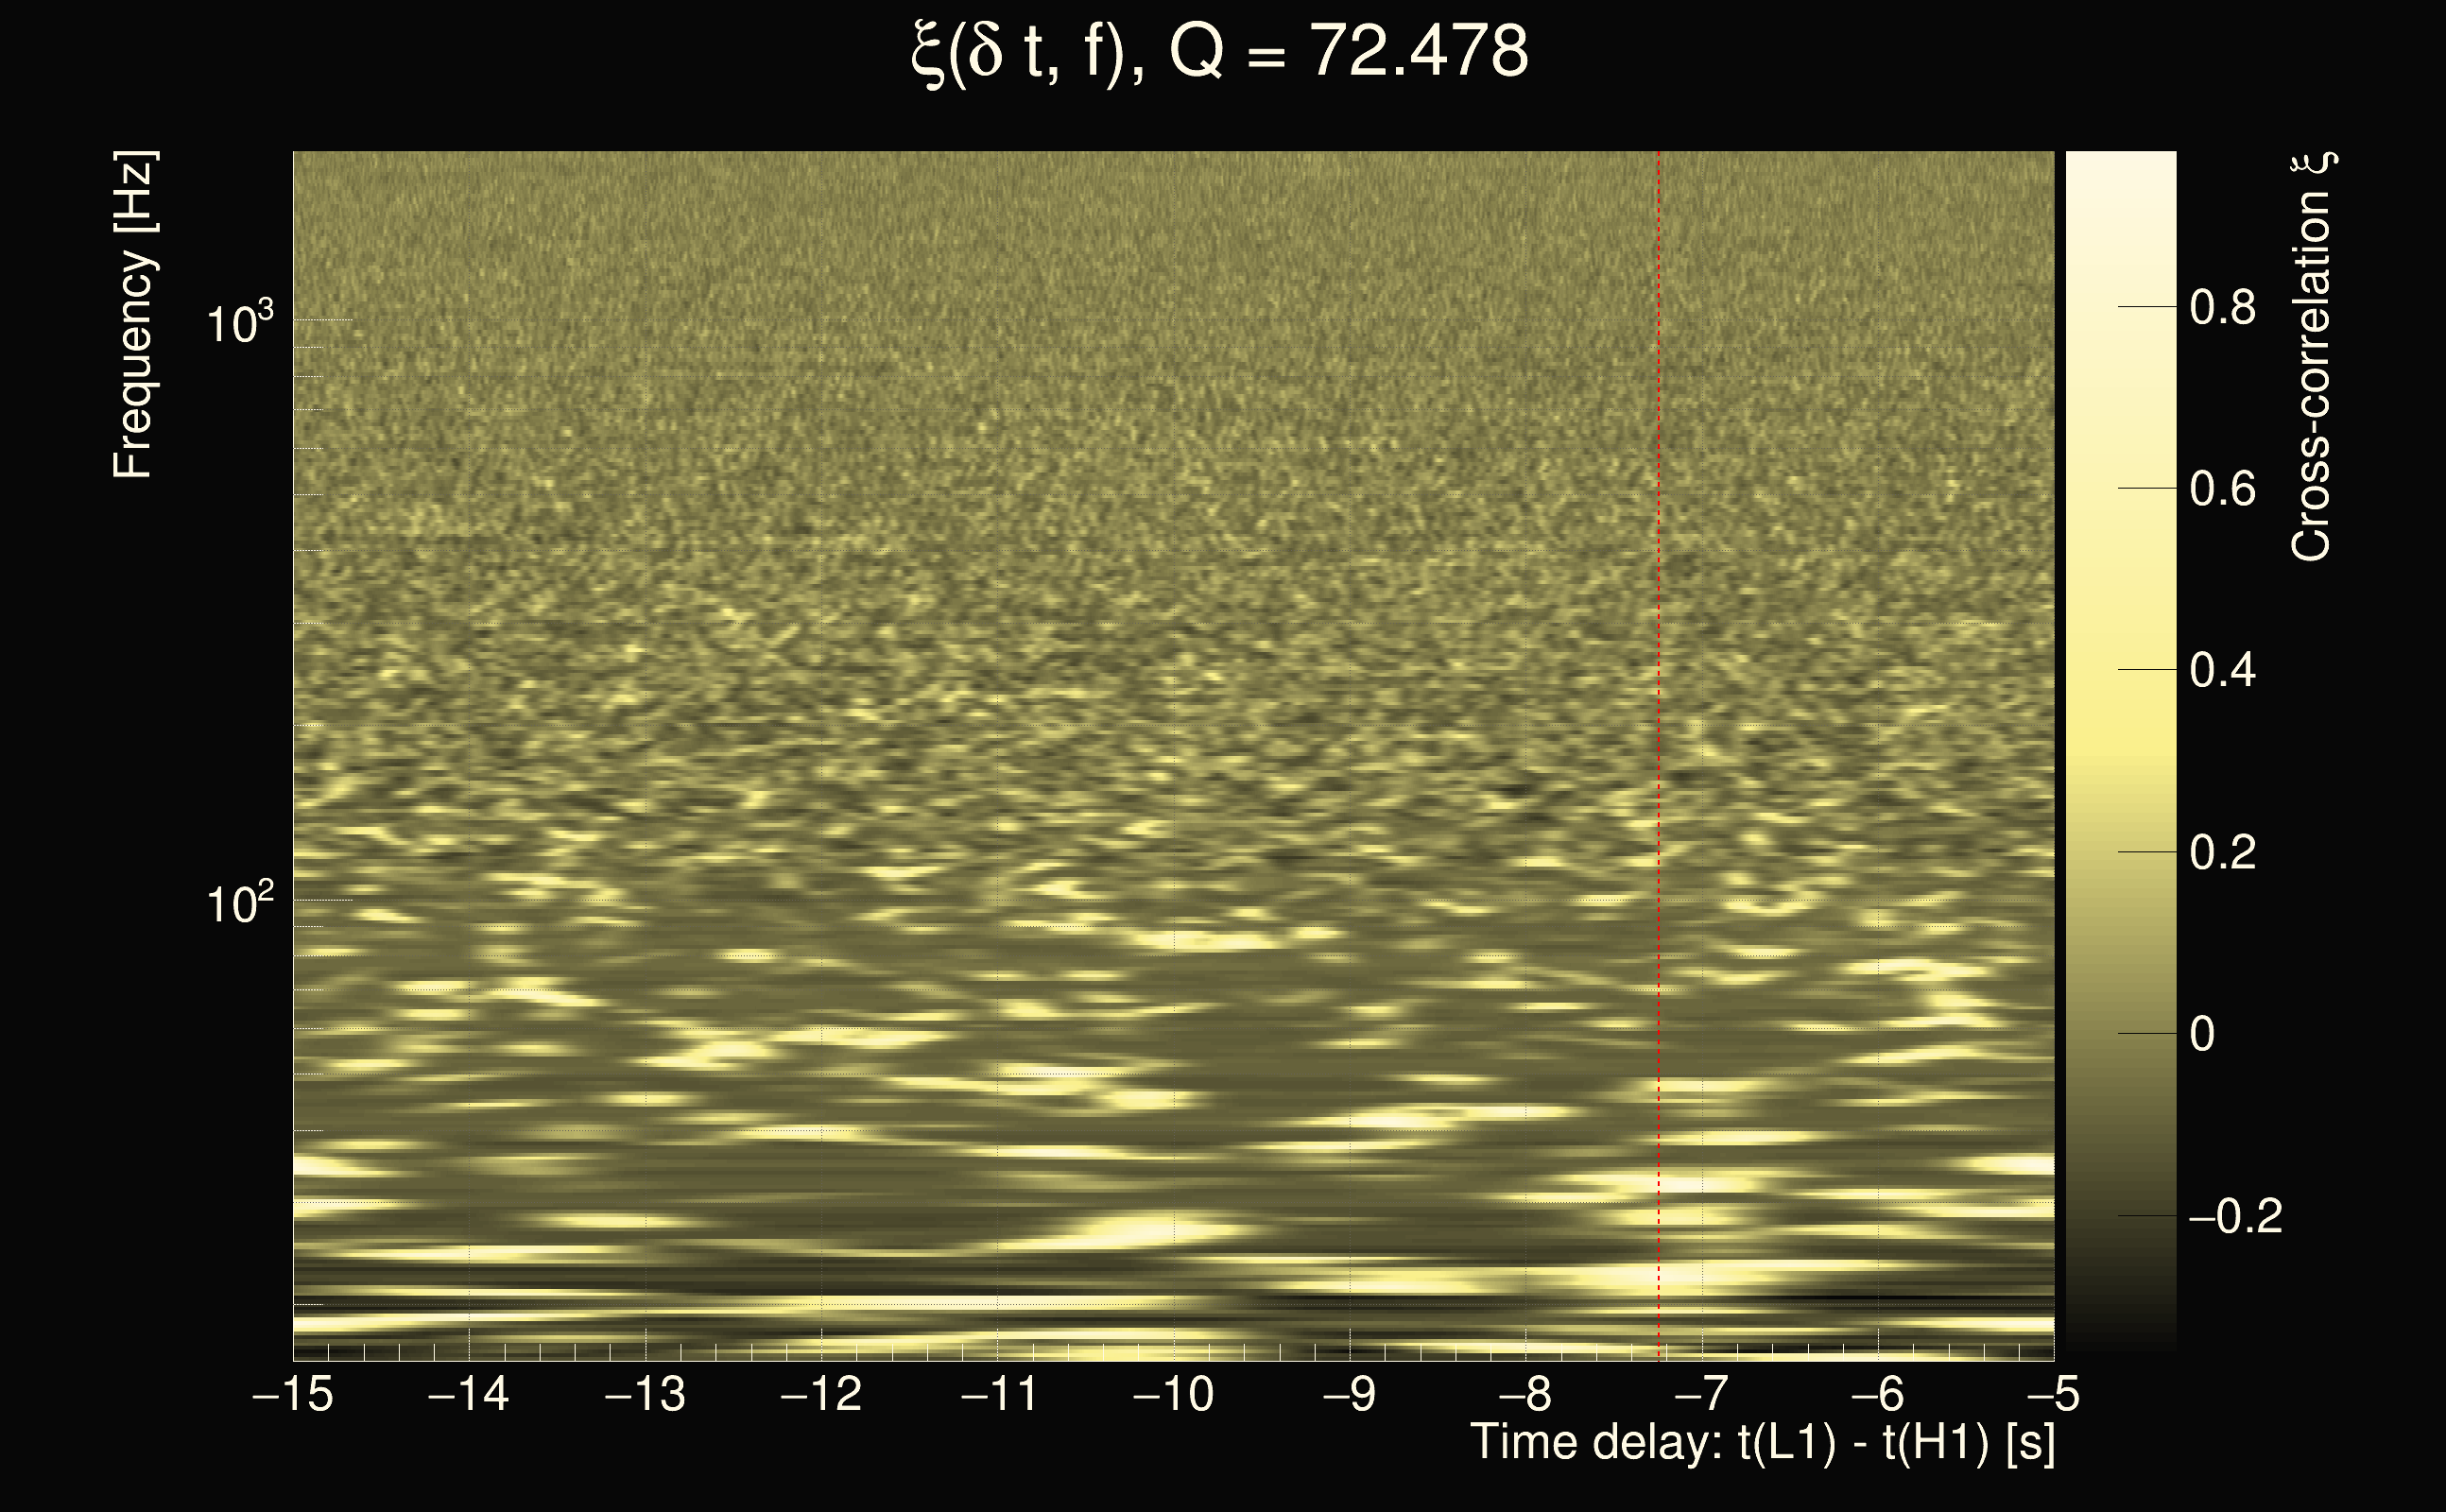Click the −12 time delay tick label
The width and height of the screenshot is (2446, 1512).
(821, 1394)
